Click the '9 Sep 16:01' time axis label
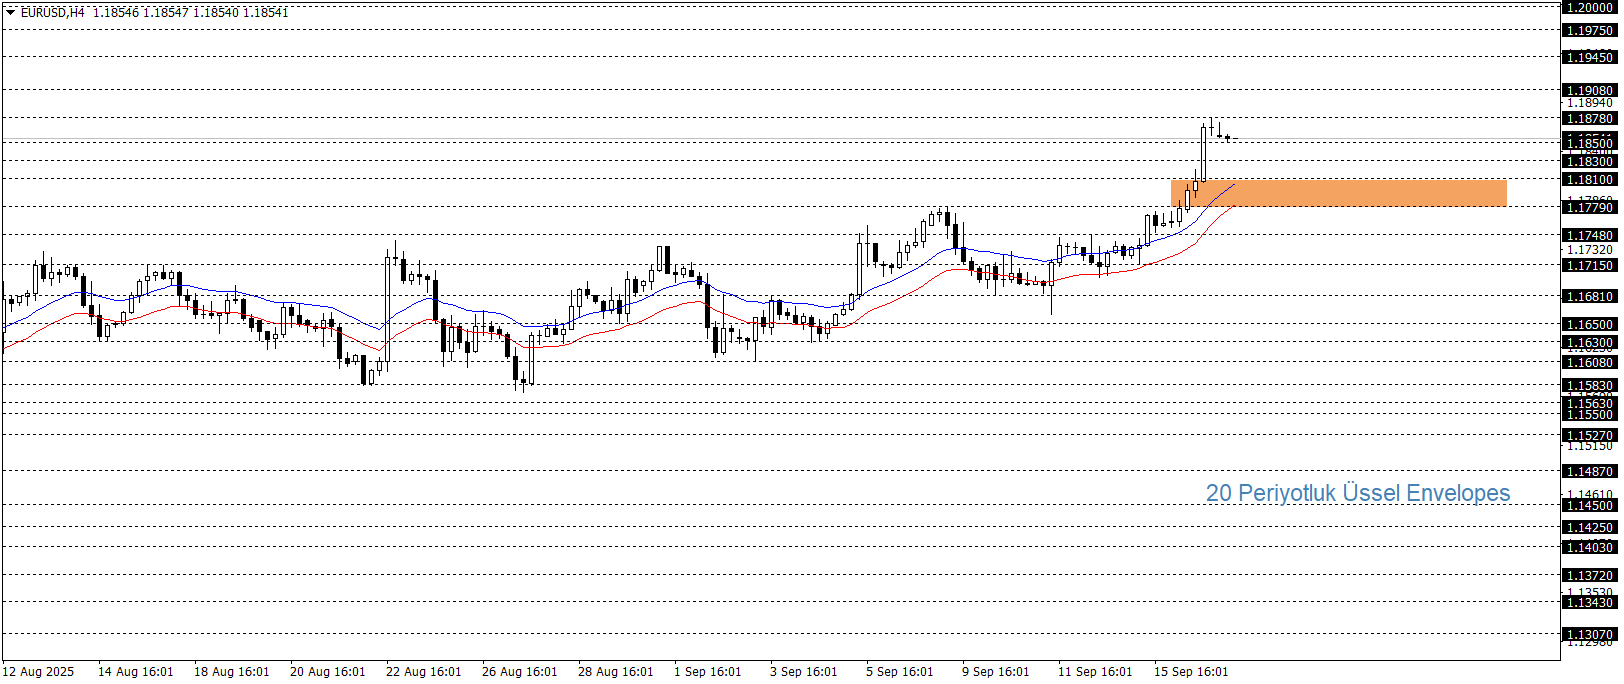Screen dimensions: 1624x684 [x=995, y=671]
